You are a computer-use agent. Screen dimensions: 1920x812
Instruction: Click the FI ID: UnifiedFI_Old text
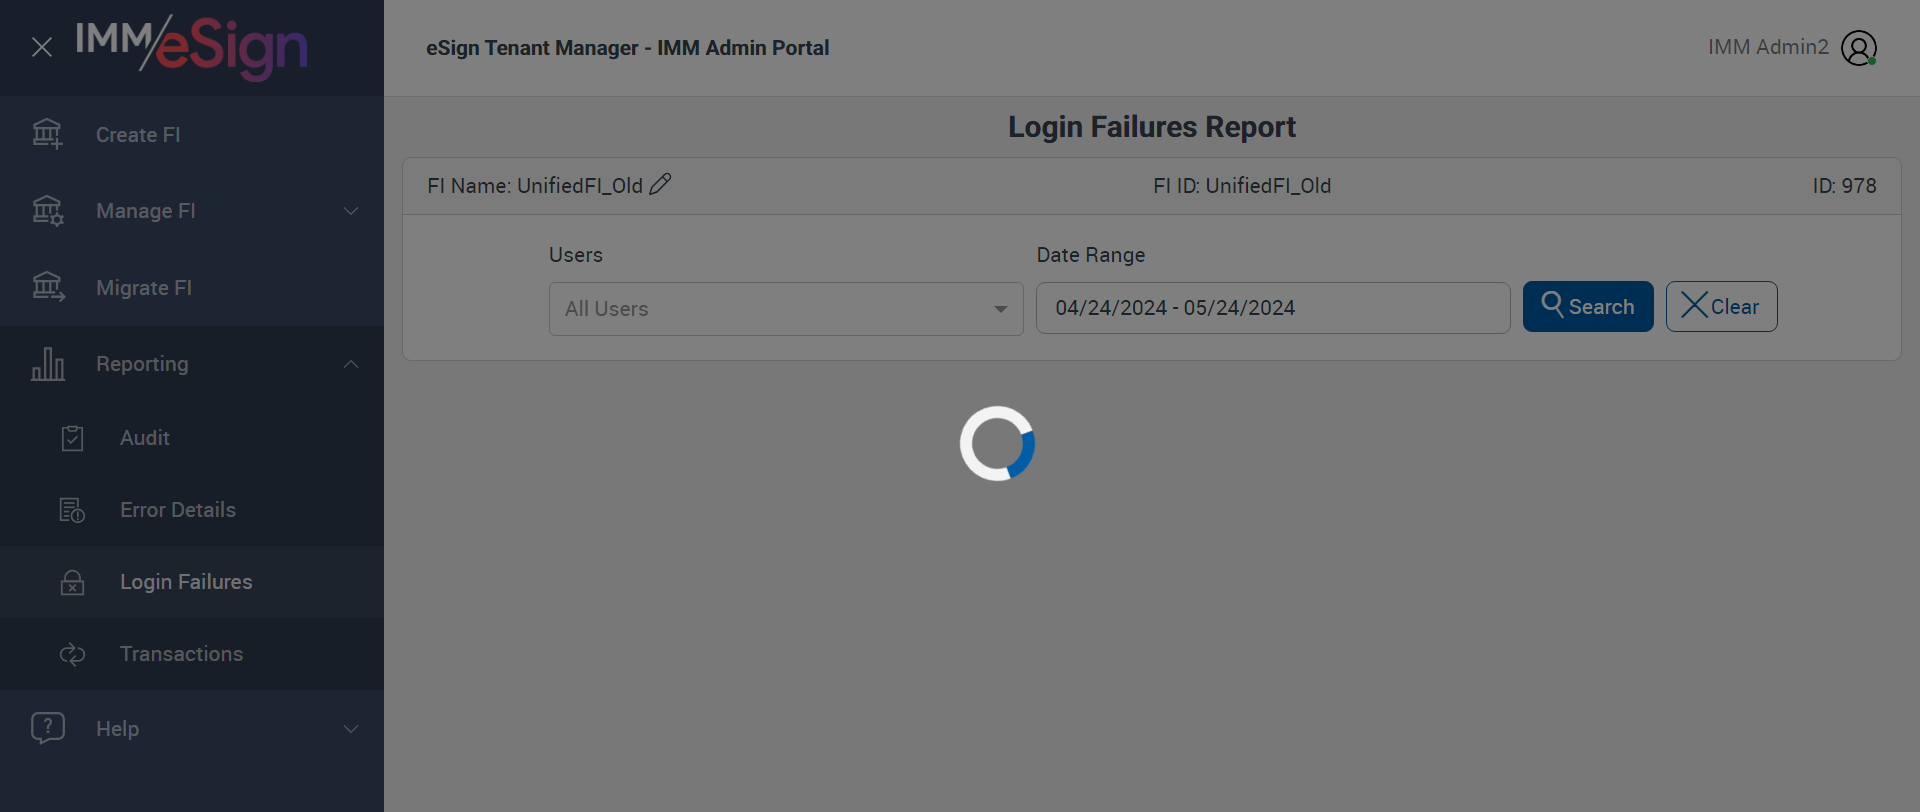(1242, 186)
